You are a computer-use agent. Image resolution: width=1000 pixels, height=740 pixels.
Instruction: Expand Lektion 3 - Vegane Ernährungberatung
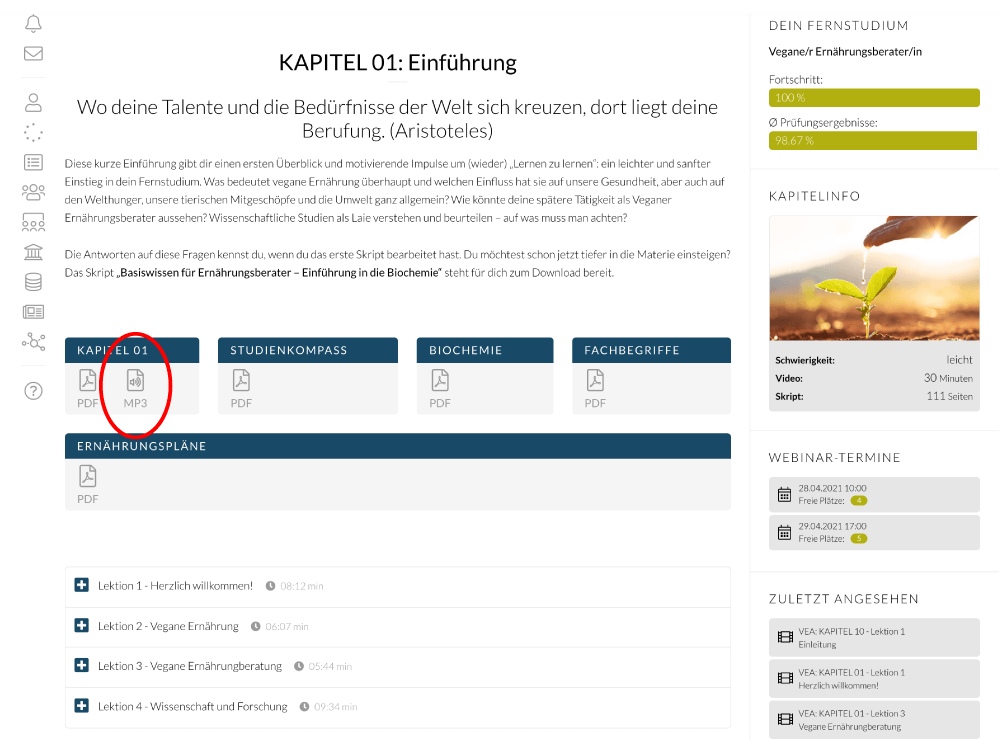(82, 665)
